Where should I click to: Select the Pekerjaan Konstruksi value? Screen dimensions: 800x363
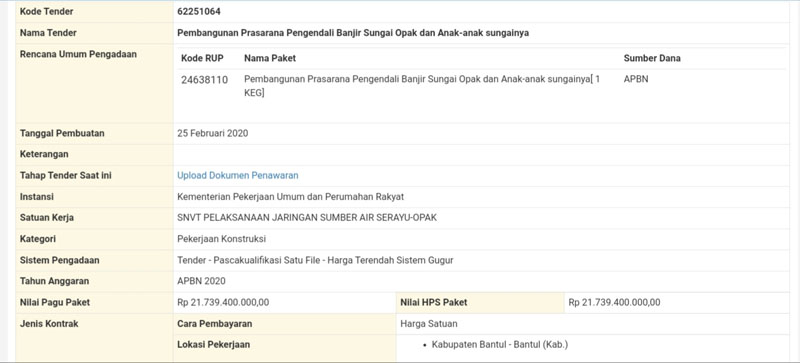221,239
